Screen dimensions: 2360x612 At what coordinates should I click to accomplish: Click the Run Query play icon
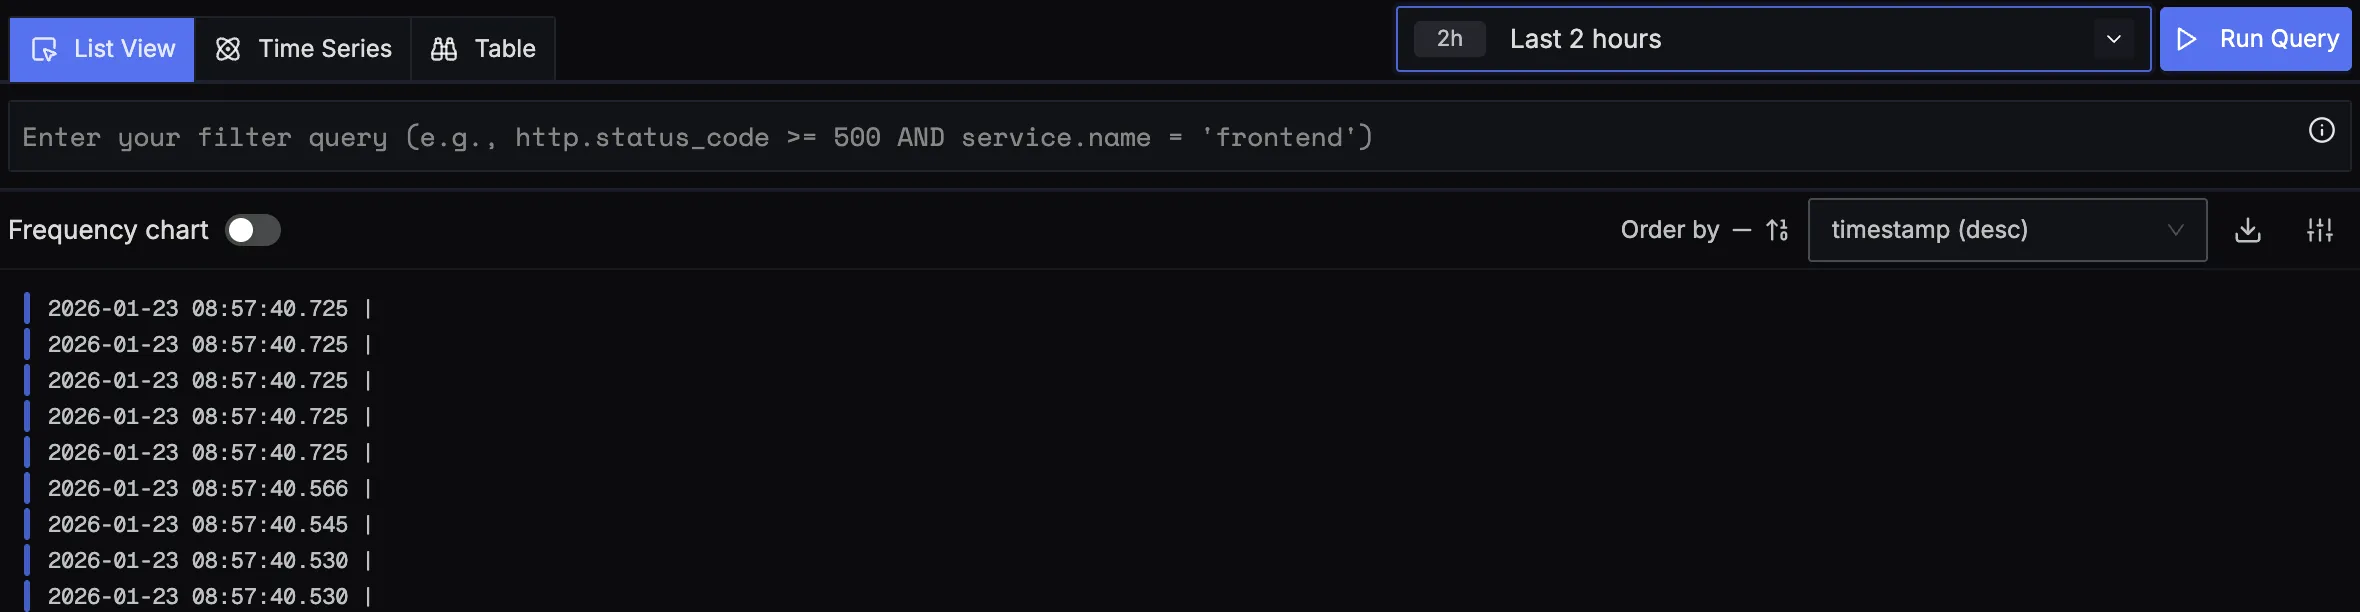click(2187, 39)
